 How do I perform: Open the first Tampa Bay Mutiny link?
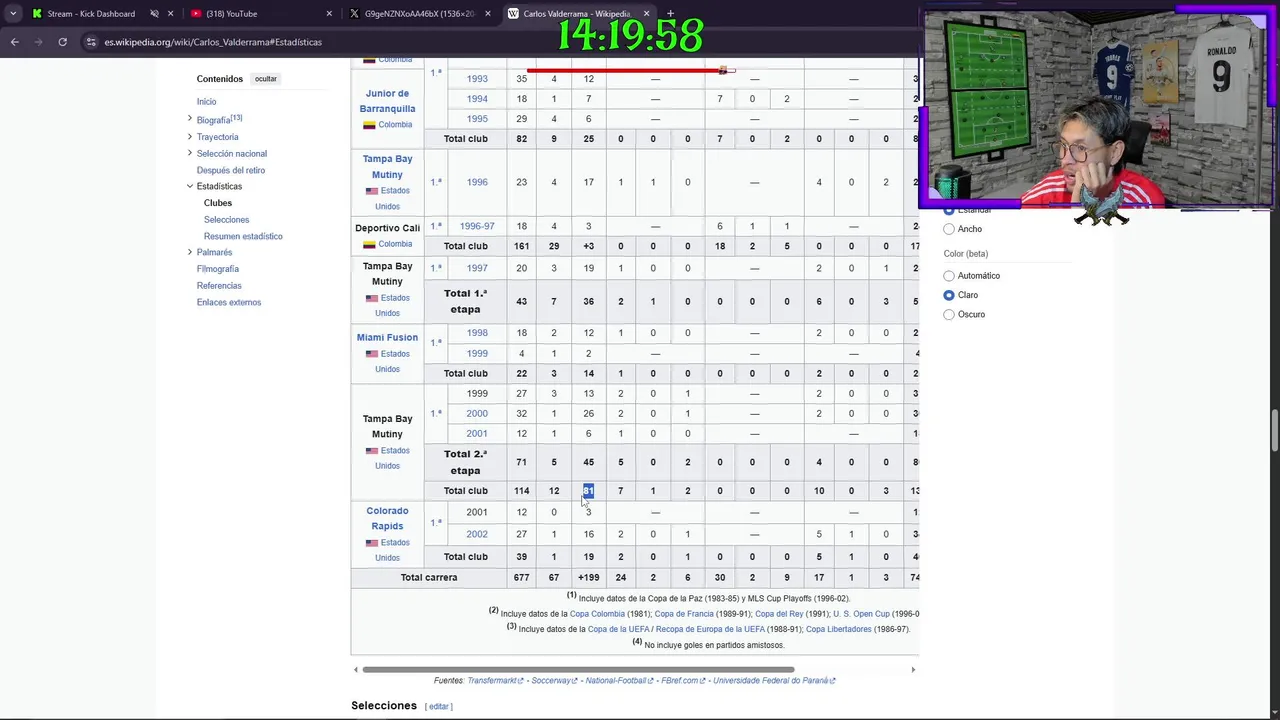point(387,166)
